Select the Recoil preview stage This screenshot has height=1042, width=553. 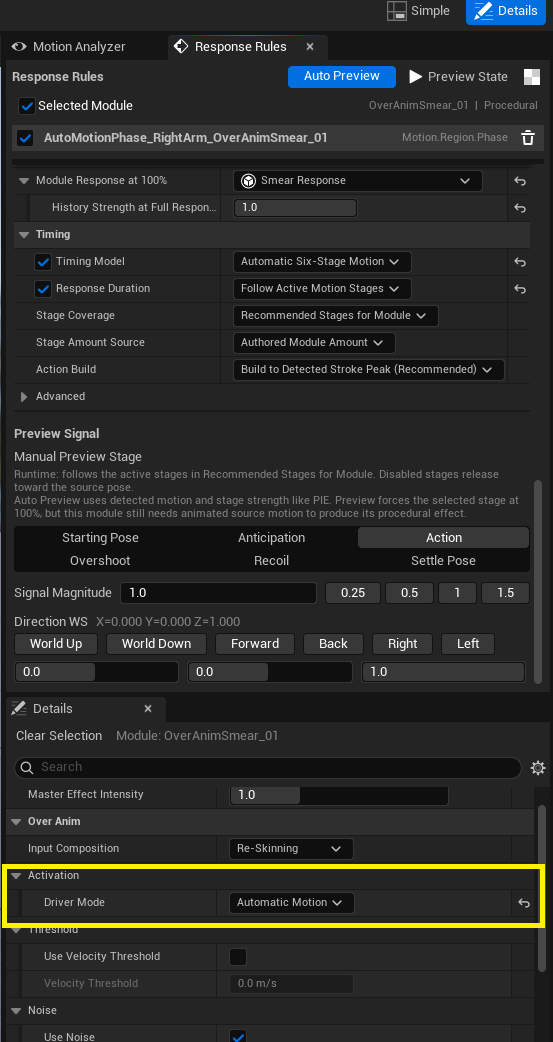tap(272, 560)
